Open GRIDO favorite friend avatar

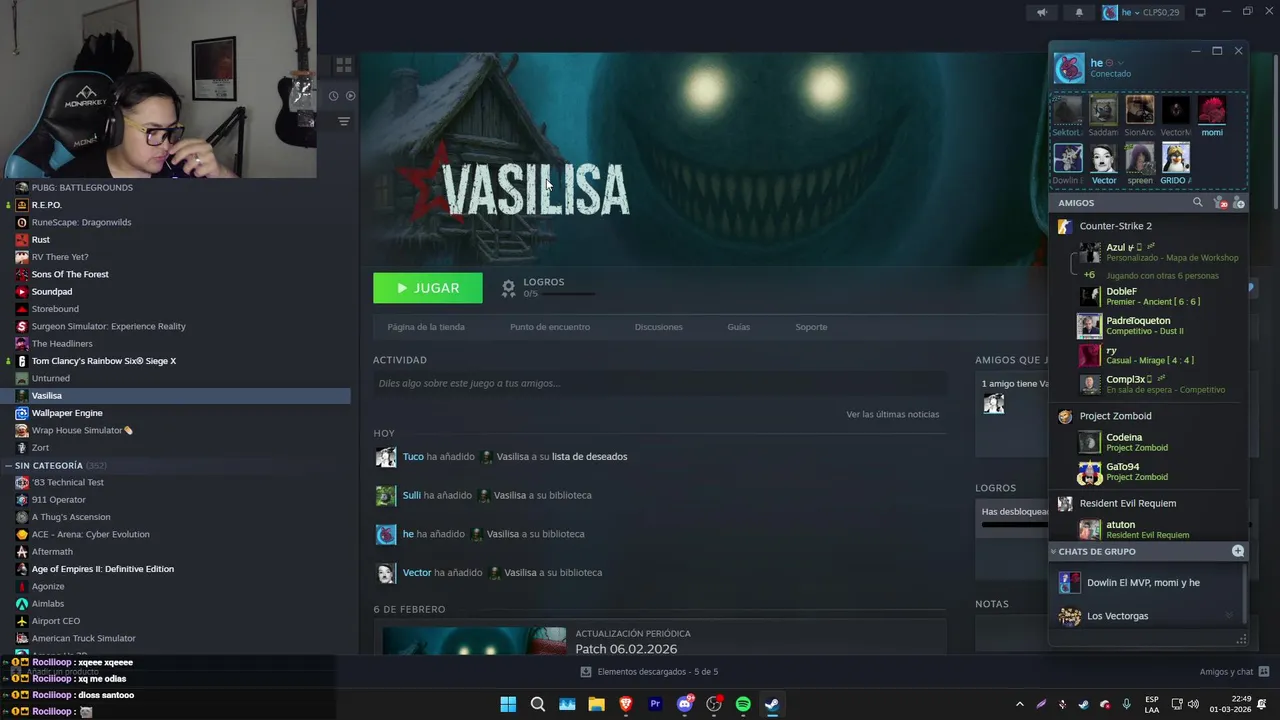(1176, 158)
